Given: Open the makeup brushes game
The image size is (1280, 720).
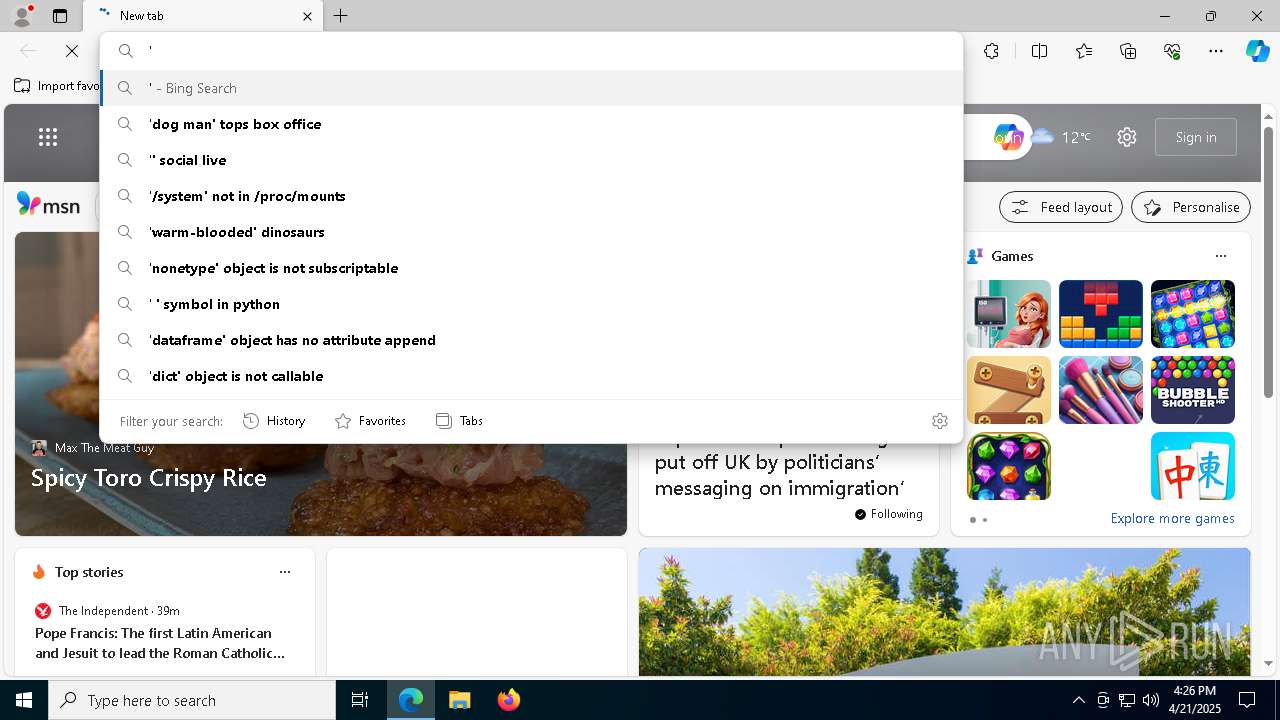Looking at the screenshot, I should (1101, 390).
